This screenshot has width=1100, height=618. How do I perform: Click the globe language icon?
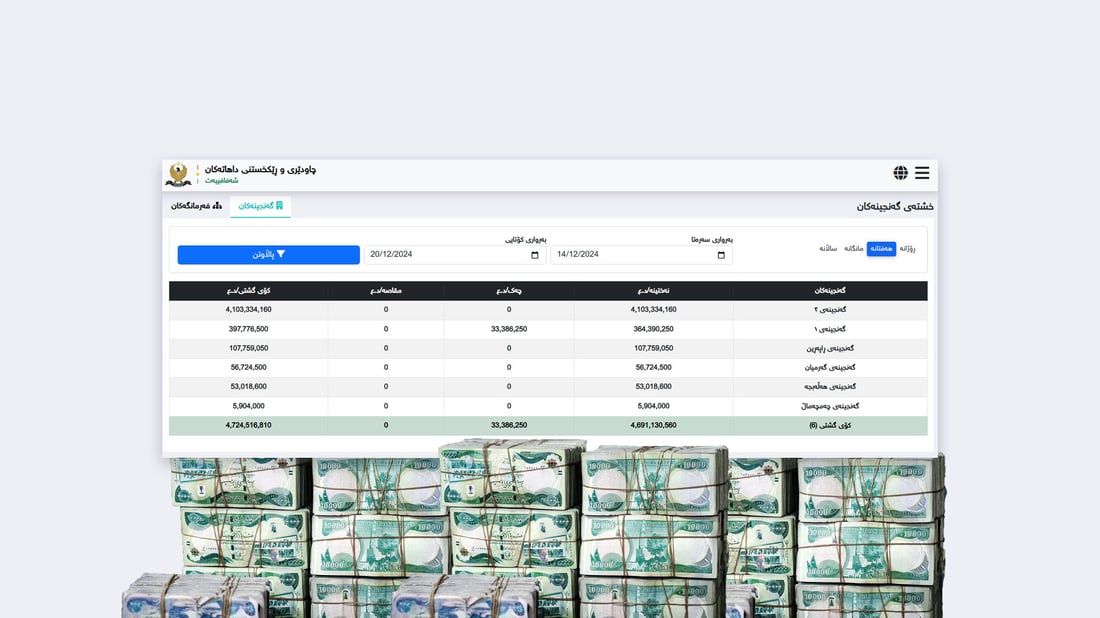(900, 173)
